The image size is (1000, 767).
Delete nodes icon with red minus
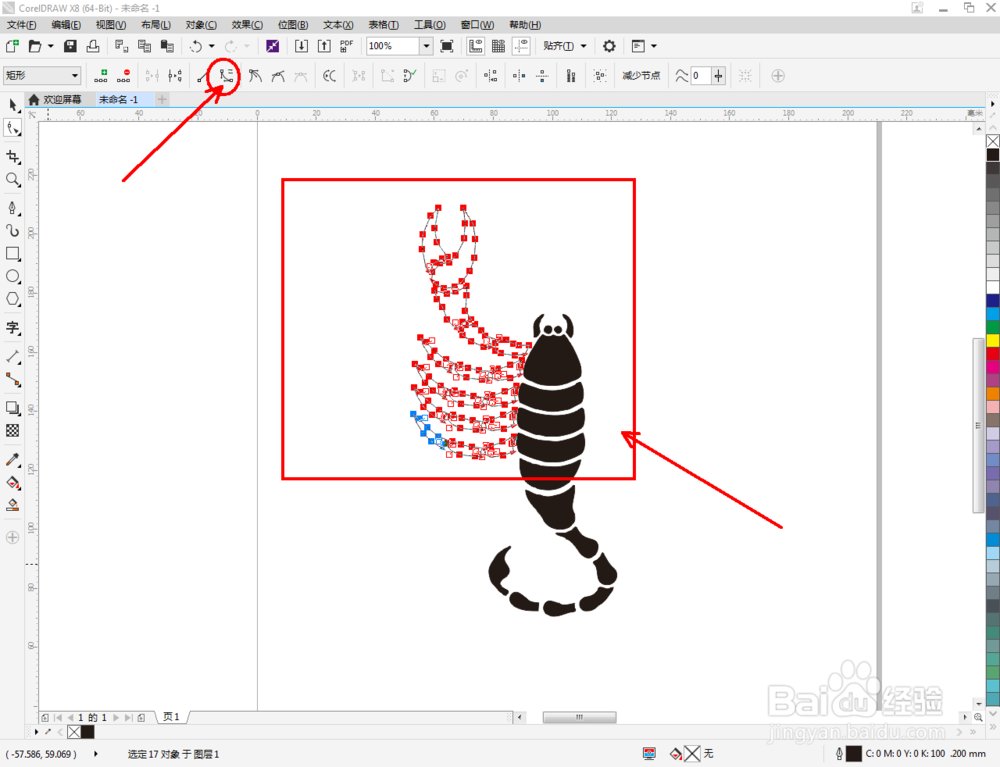[124, 76]
